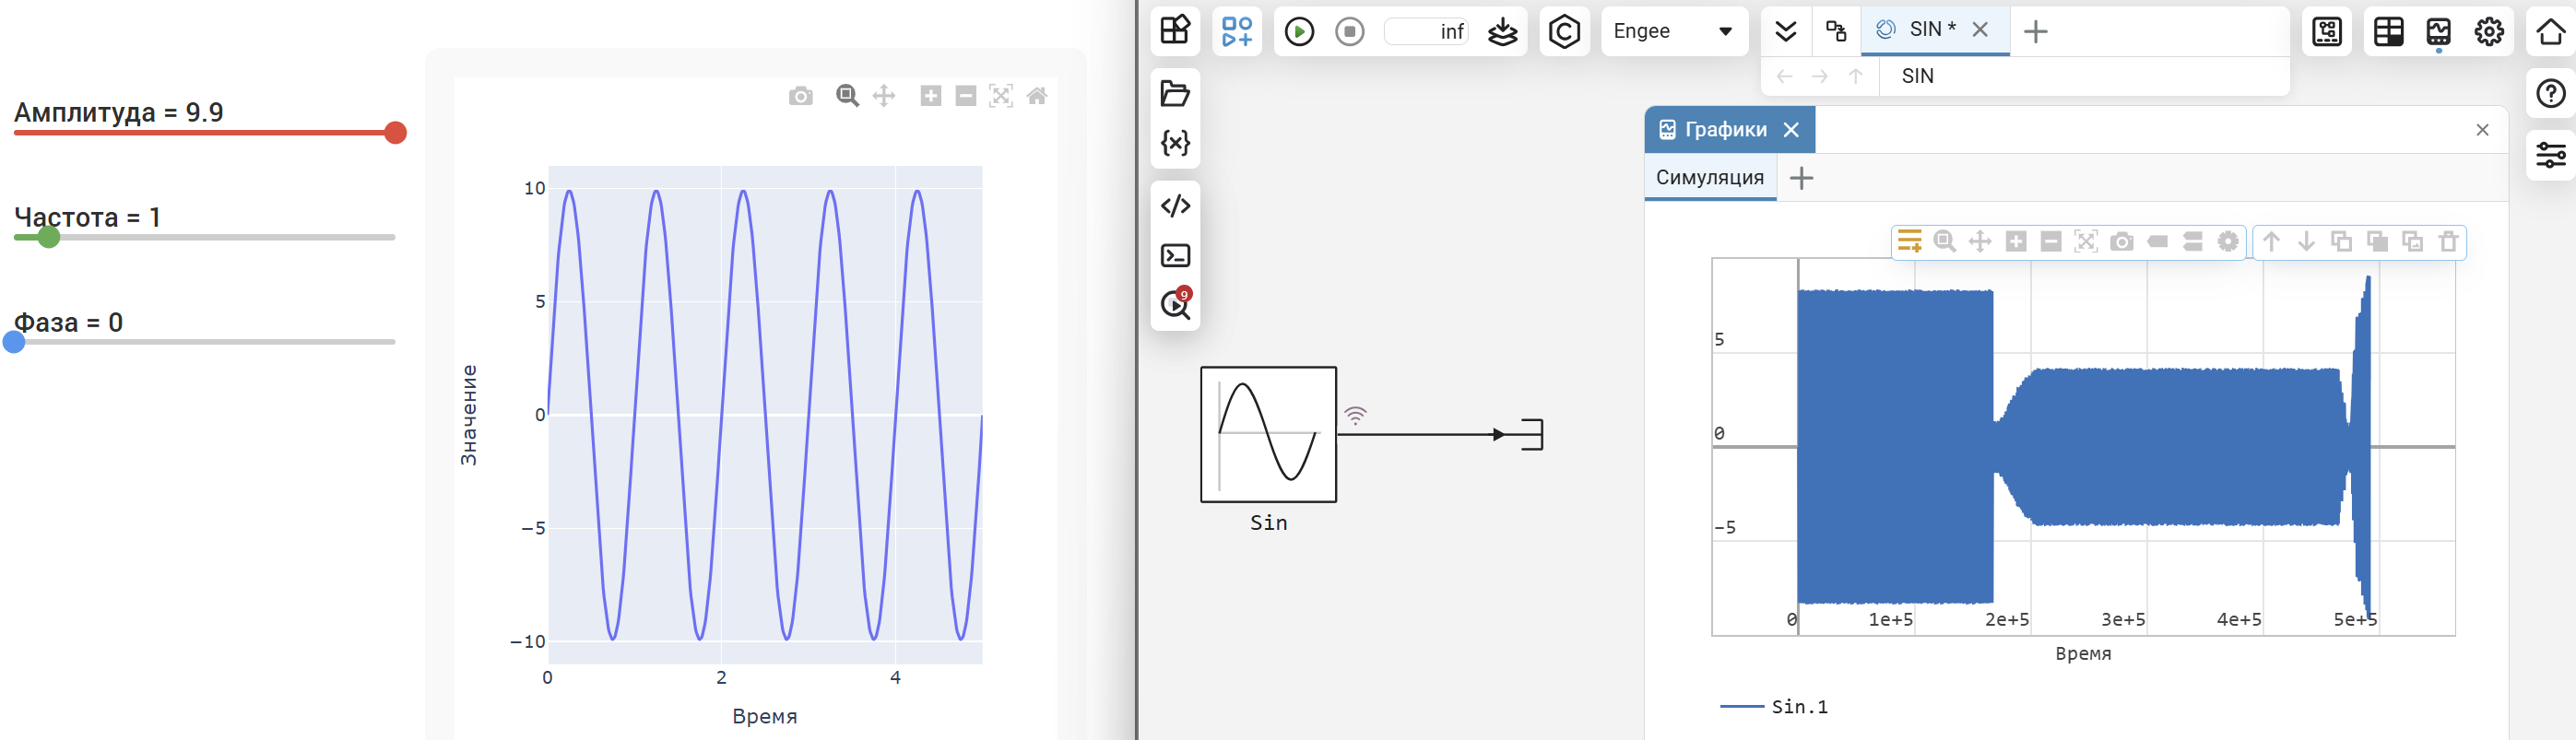Open the command line terminal icon
The image size is (2576, 740).
point(1175,256)
